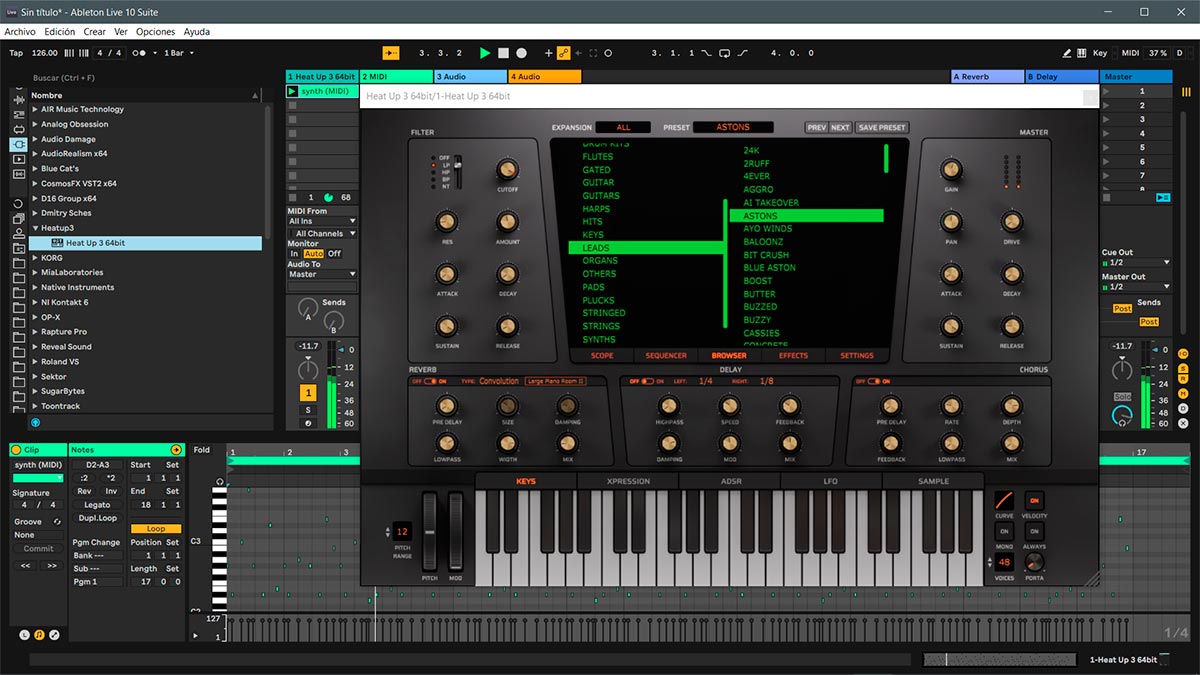Open the Cue Out 1/2 dropdown
The height and width of the screenshot is (675, 1200).
click(1135, 263)
